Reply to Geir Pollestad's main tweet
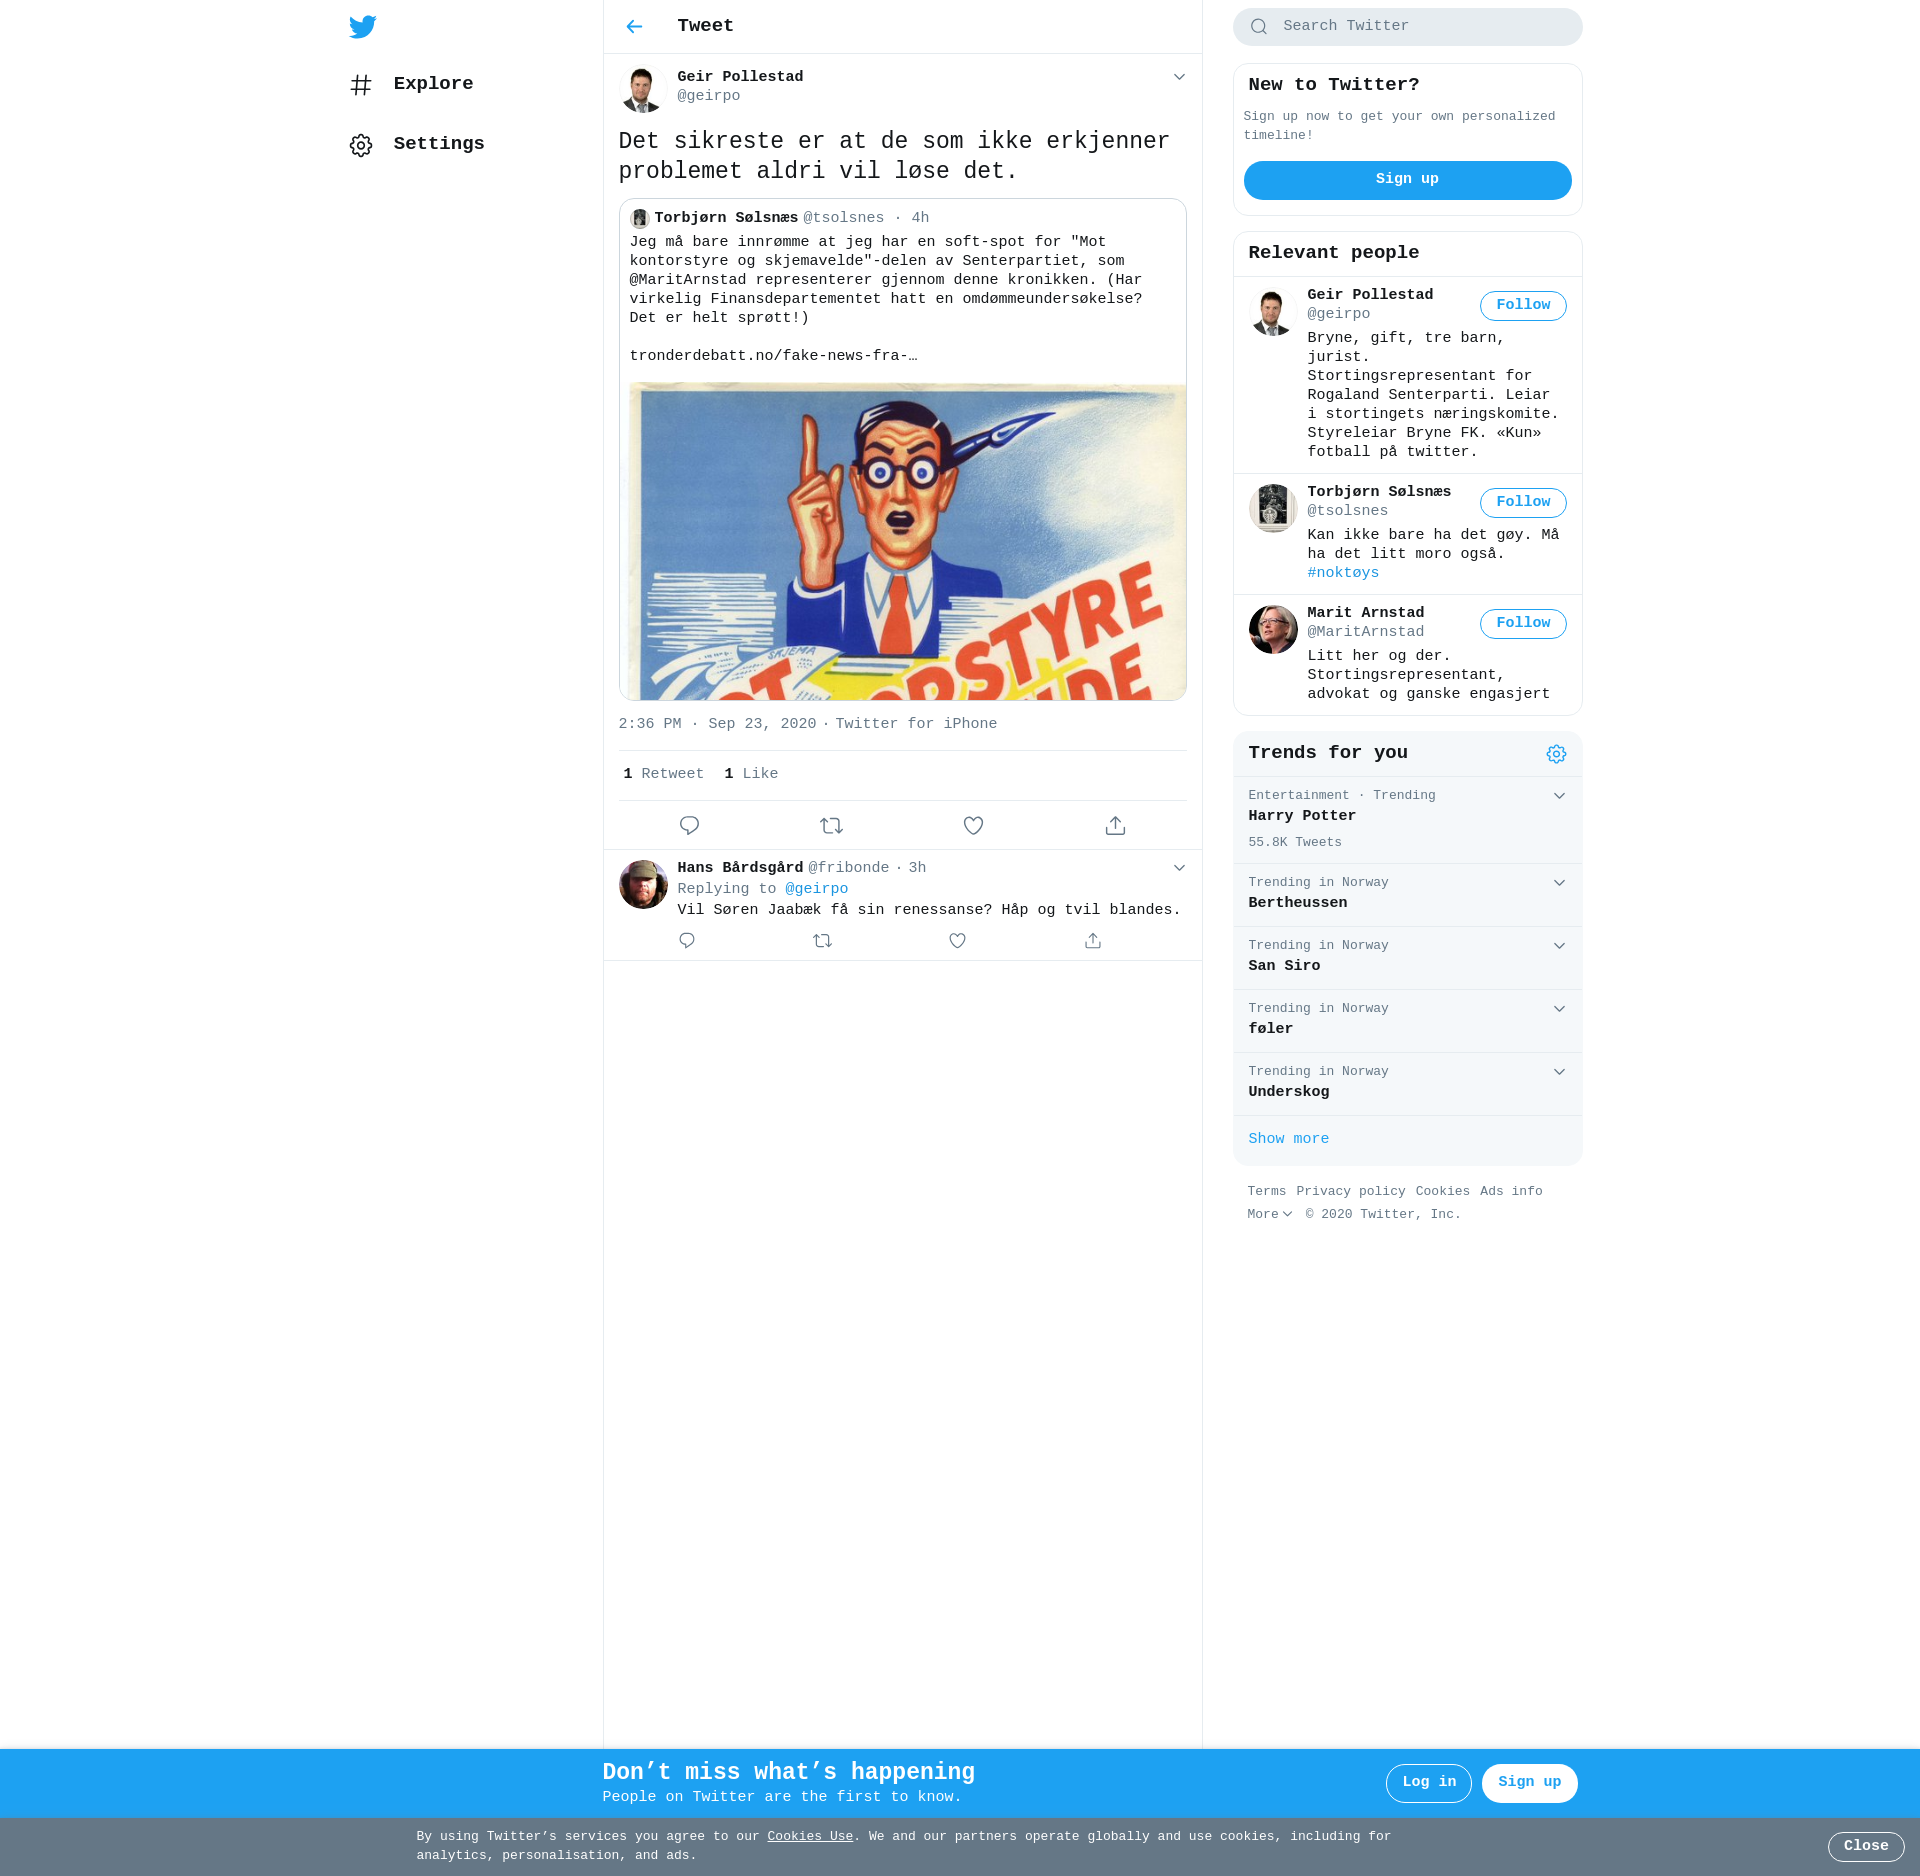 (689, 826)
